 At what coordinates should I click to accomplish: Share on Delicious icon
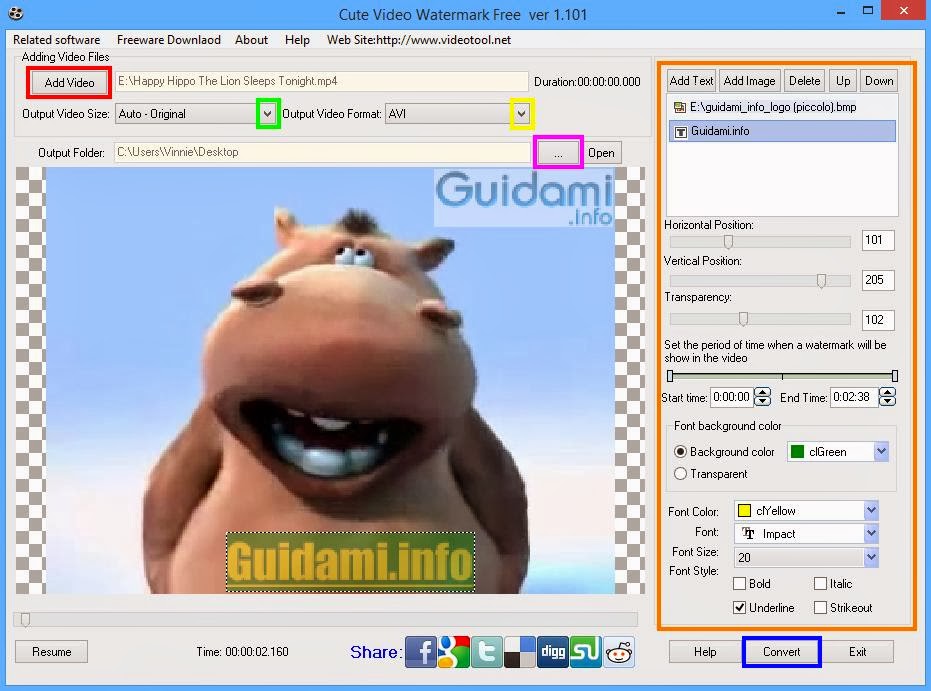(x=520, y=652)
